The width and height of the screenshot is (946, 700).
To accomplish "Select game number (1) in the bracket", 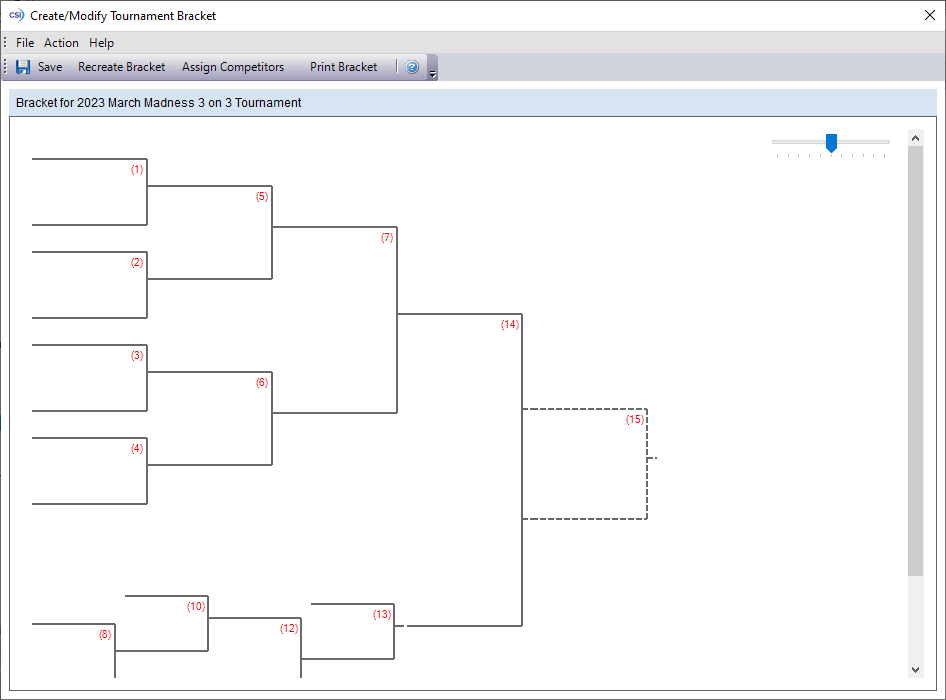I will click(x=137, y=170).
